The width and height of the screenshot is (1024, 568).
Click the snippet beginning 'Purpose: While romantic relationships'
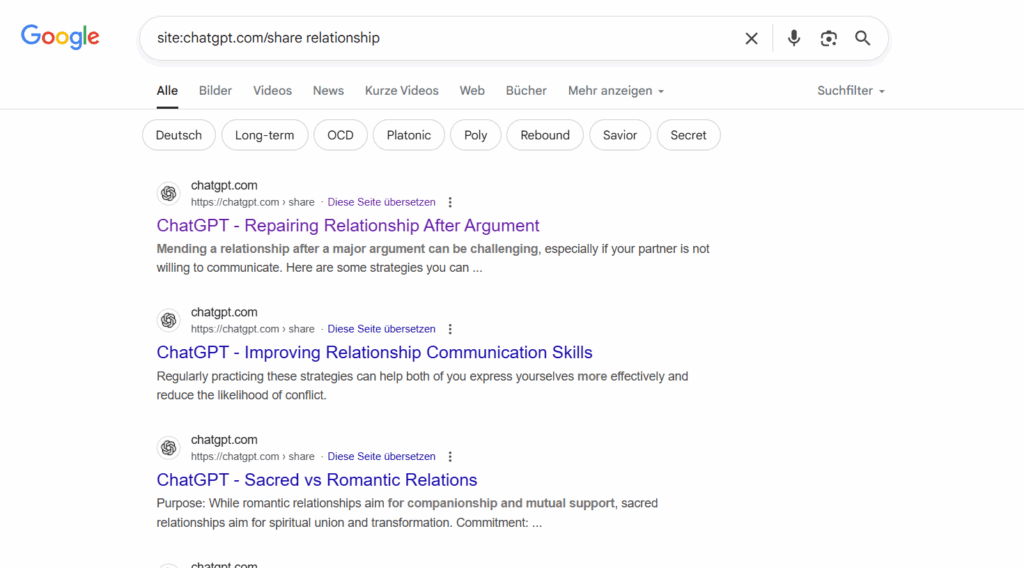(x=408, y=513)
